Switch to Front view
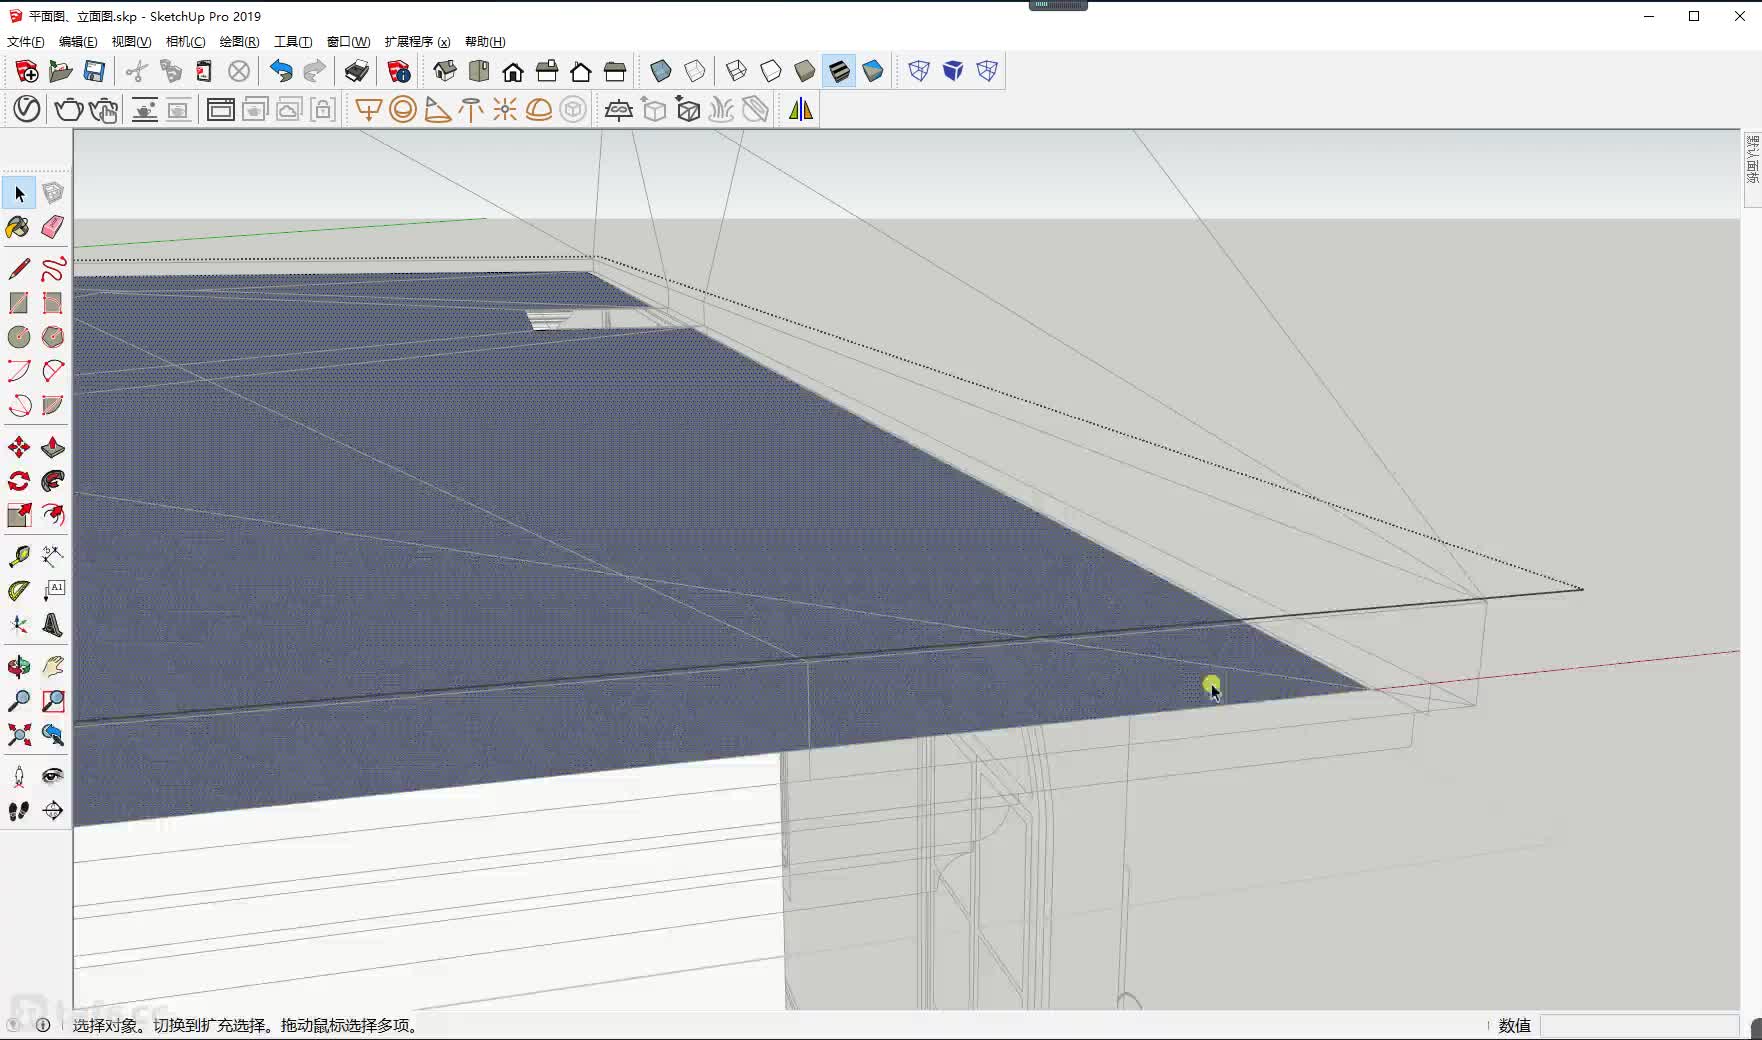1762x1040 pixels. click(513, 71)
